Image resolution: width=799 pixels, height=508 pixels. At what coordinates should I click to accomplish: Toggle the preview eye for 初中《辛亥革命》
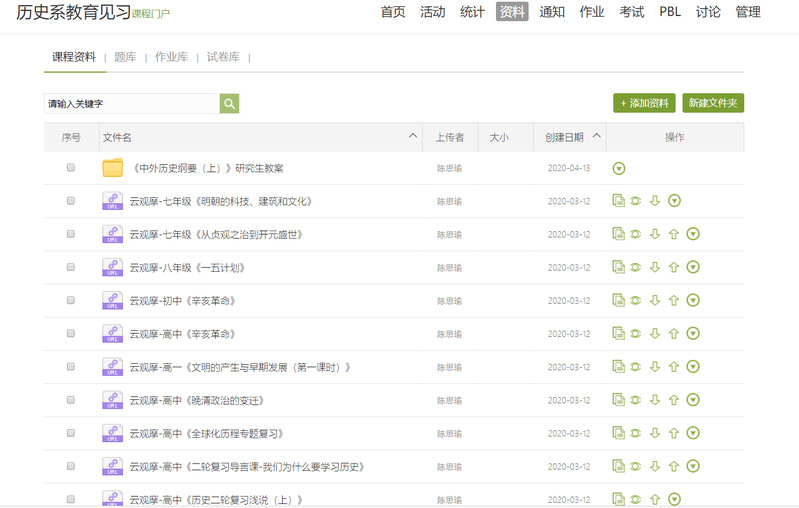(636, 301)
